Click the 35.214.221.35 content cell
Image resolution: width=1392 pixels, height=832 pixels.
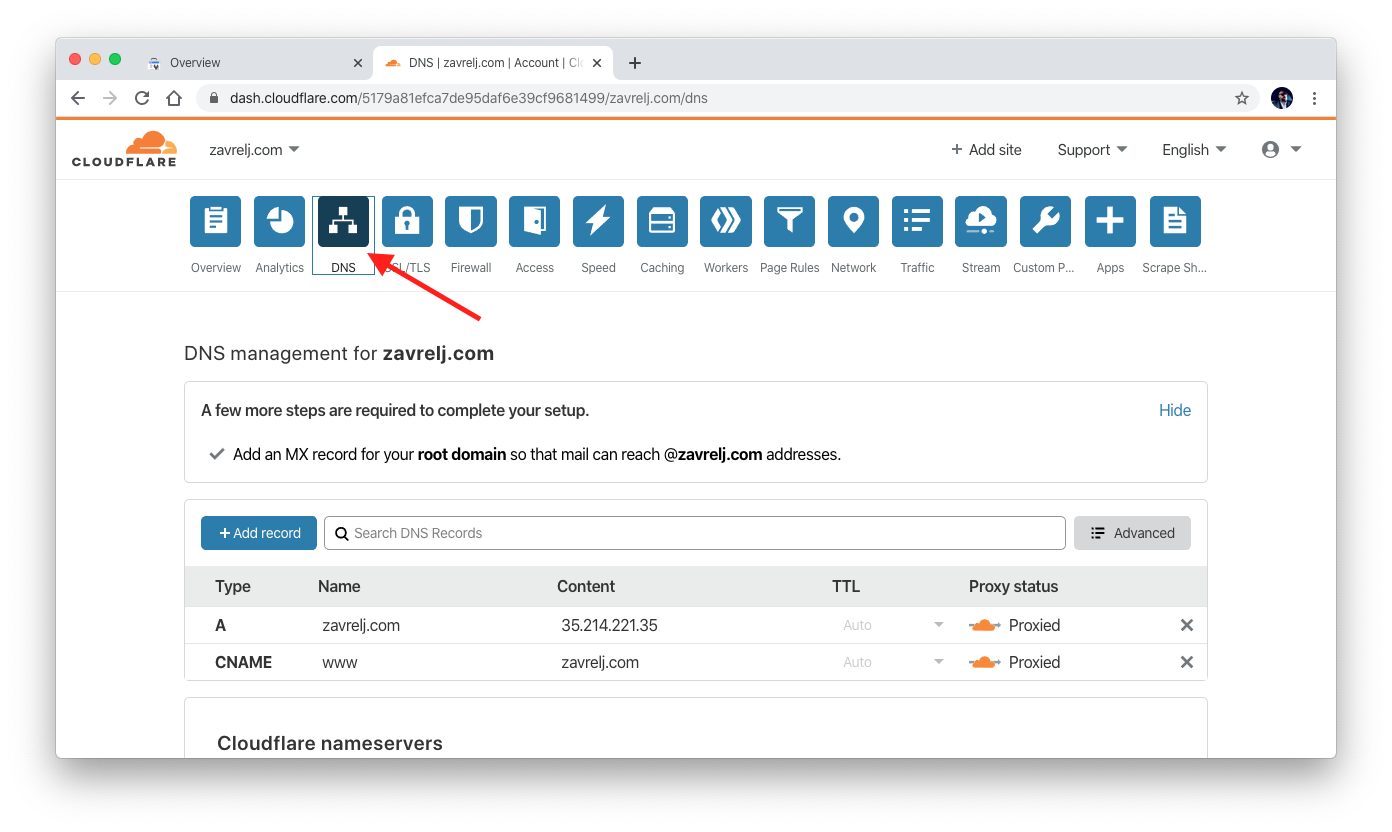(x=609, y=625)
